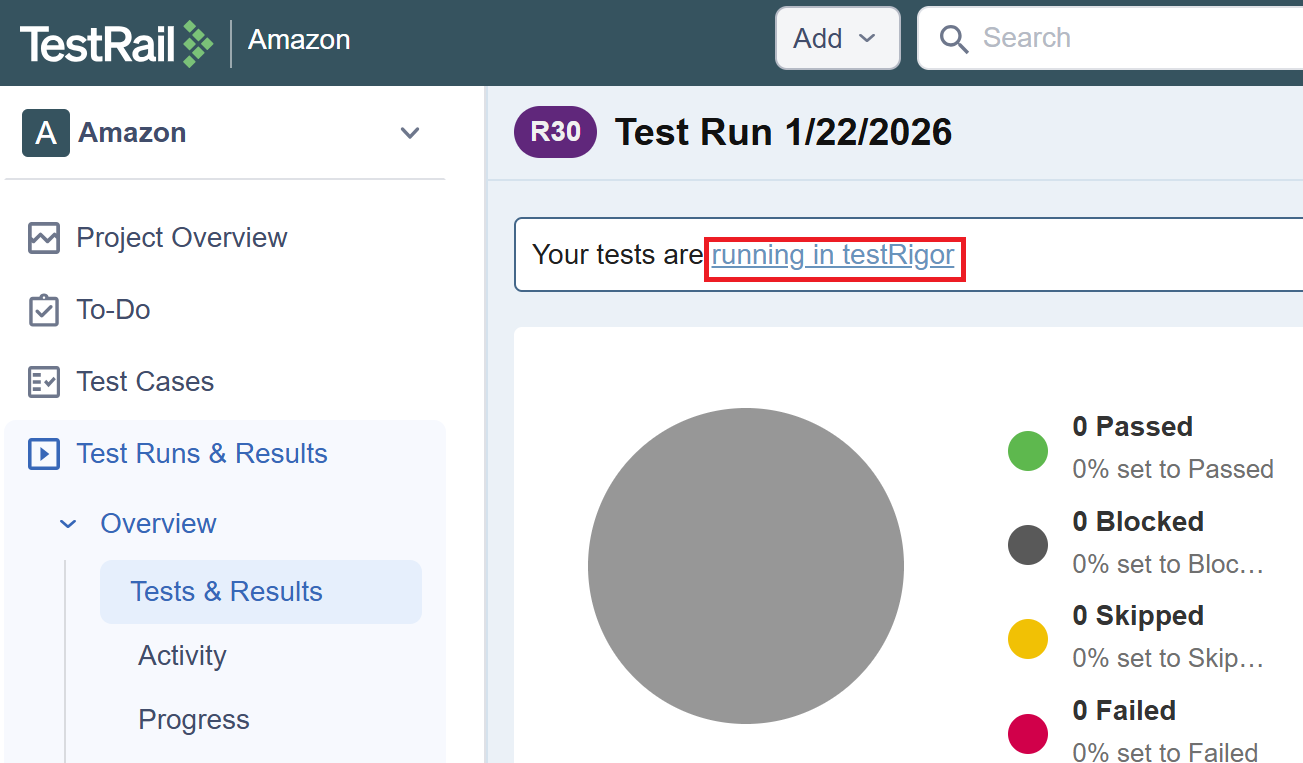
Task: Click the red Failed status swatch
Action: 1027,734
